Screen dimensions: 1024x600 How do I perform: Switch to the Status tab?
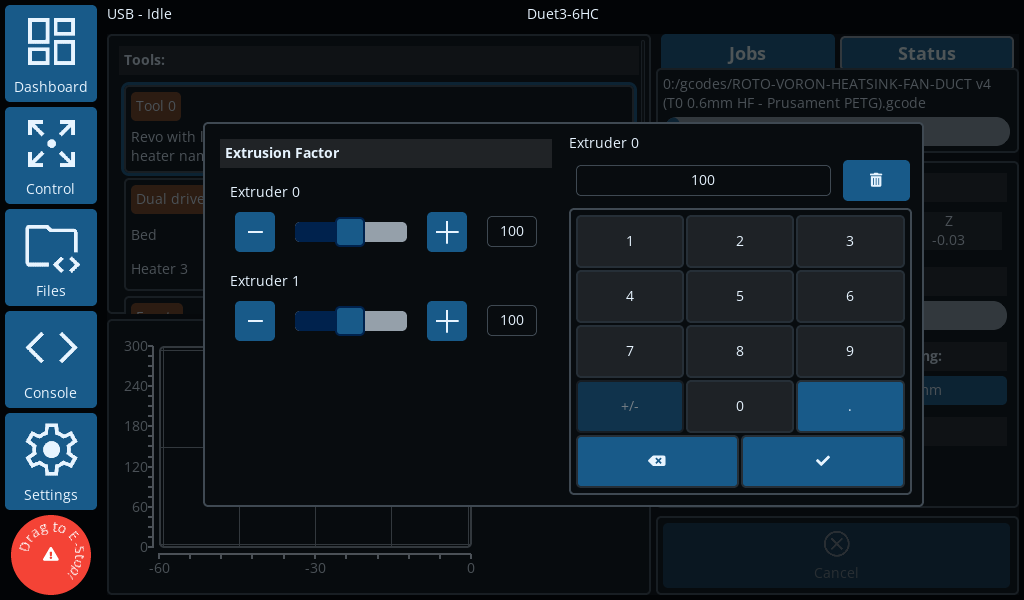coord(926,54)
